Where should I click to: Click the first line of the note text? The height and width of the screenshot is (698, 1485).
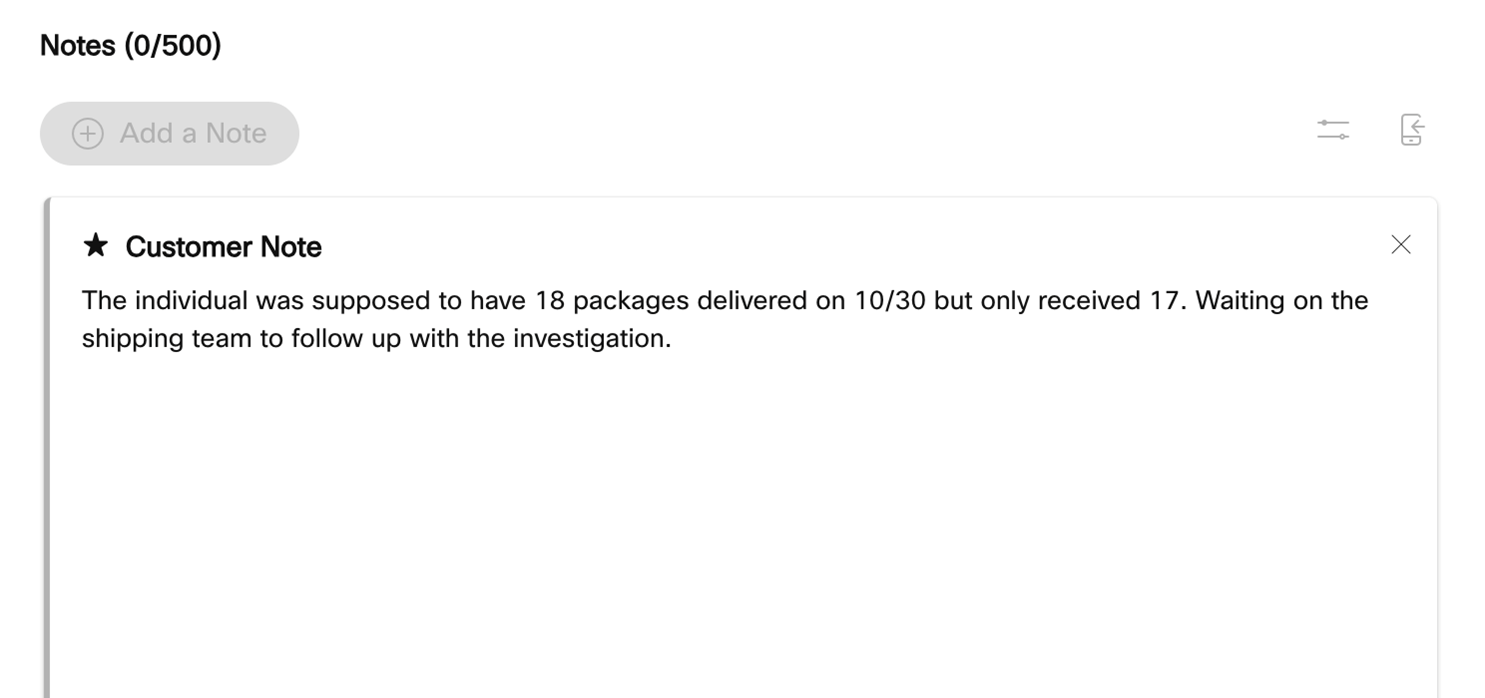[x=725, y=300]
